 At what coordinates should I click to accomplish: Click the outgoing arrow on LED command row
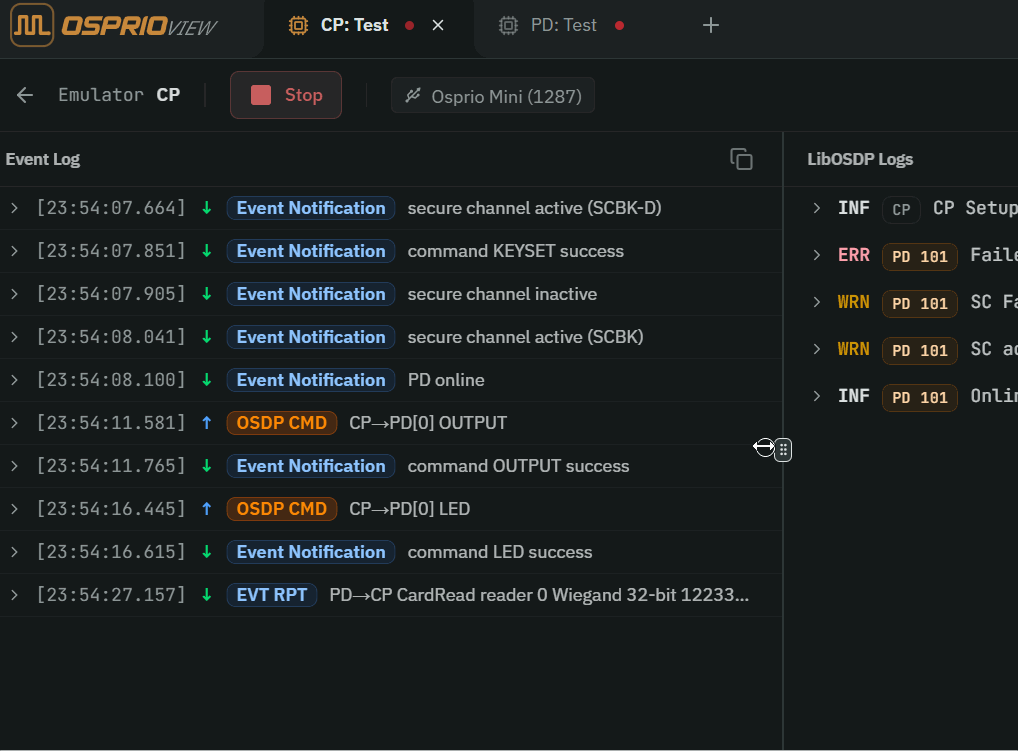pos(206,509)
